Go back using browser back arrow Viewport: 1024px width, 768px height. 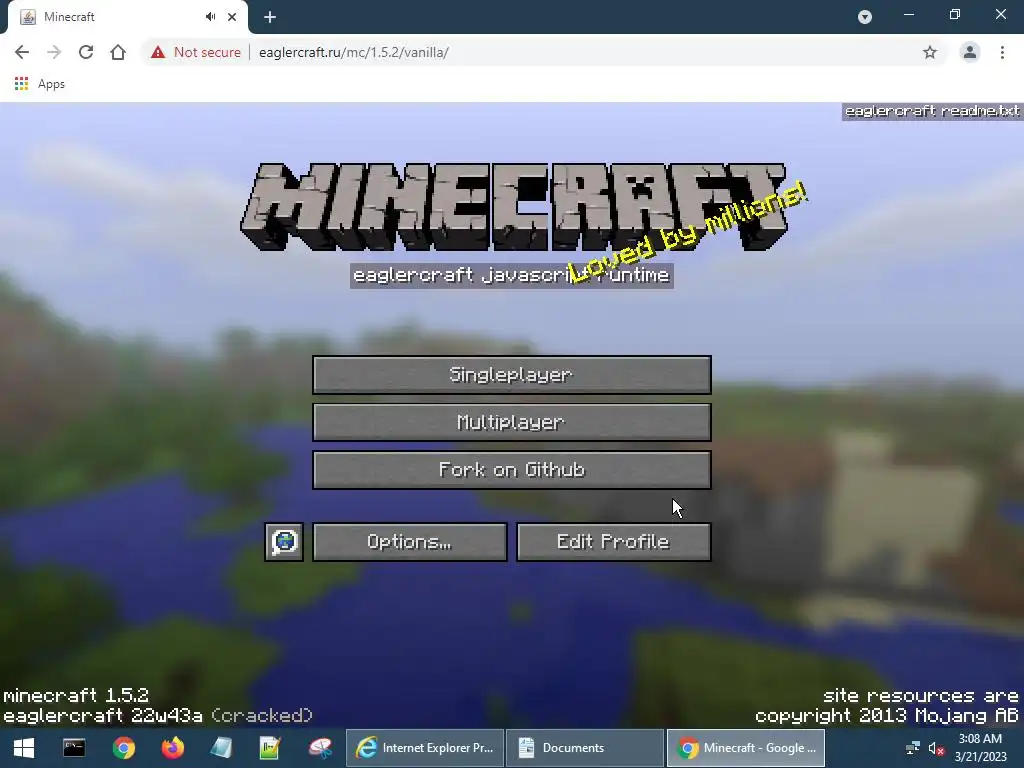[22, 52]
